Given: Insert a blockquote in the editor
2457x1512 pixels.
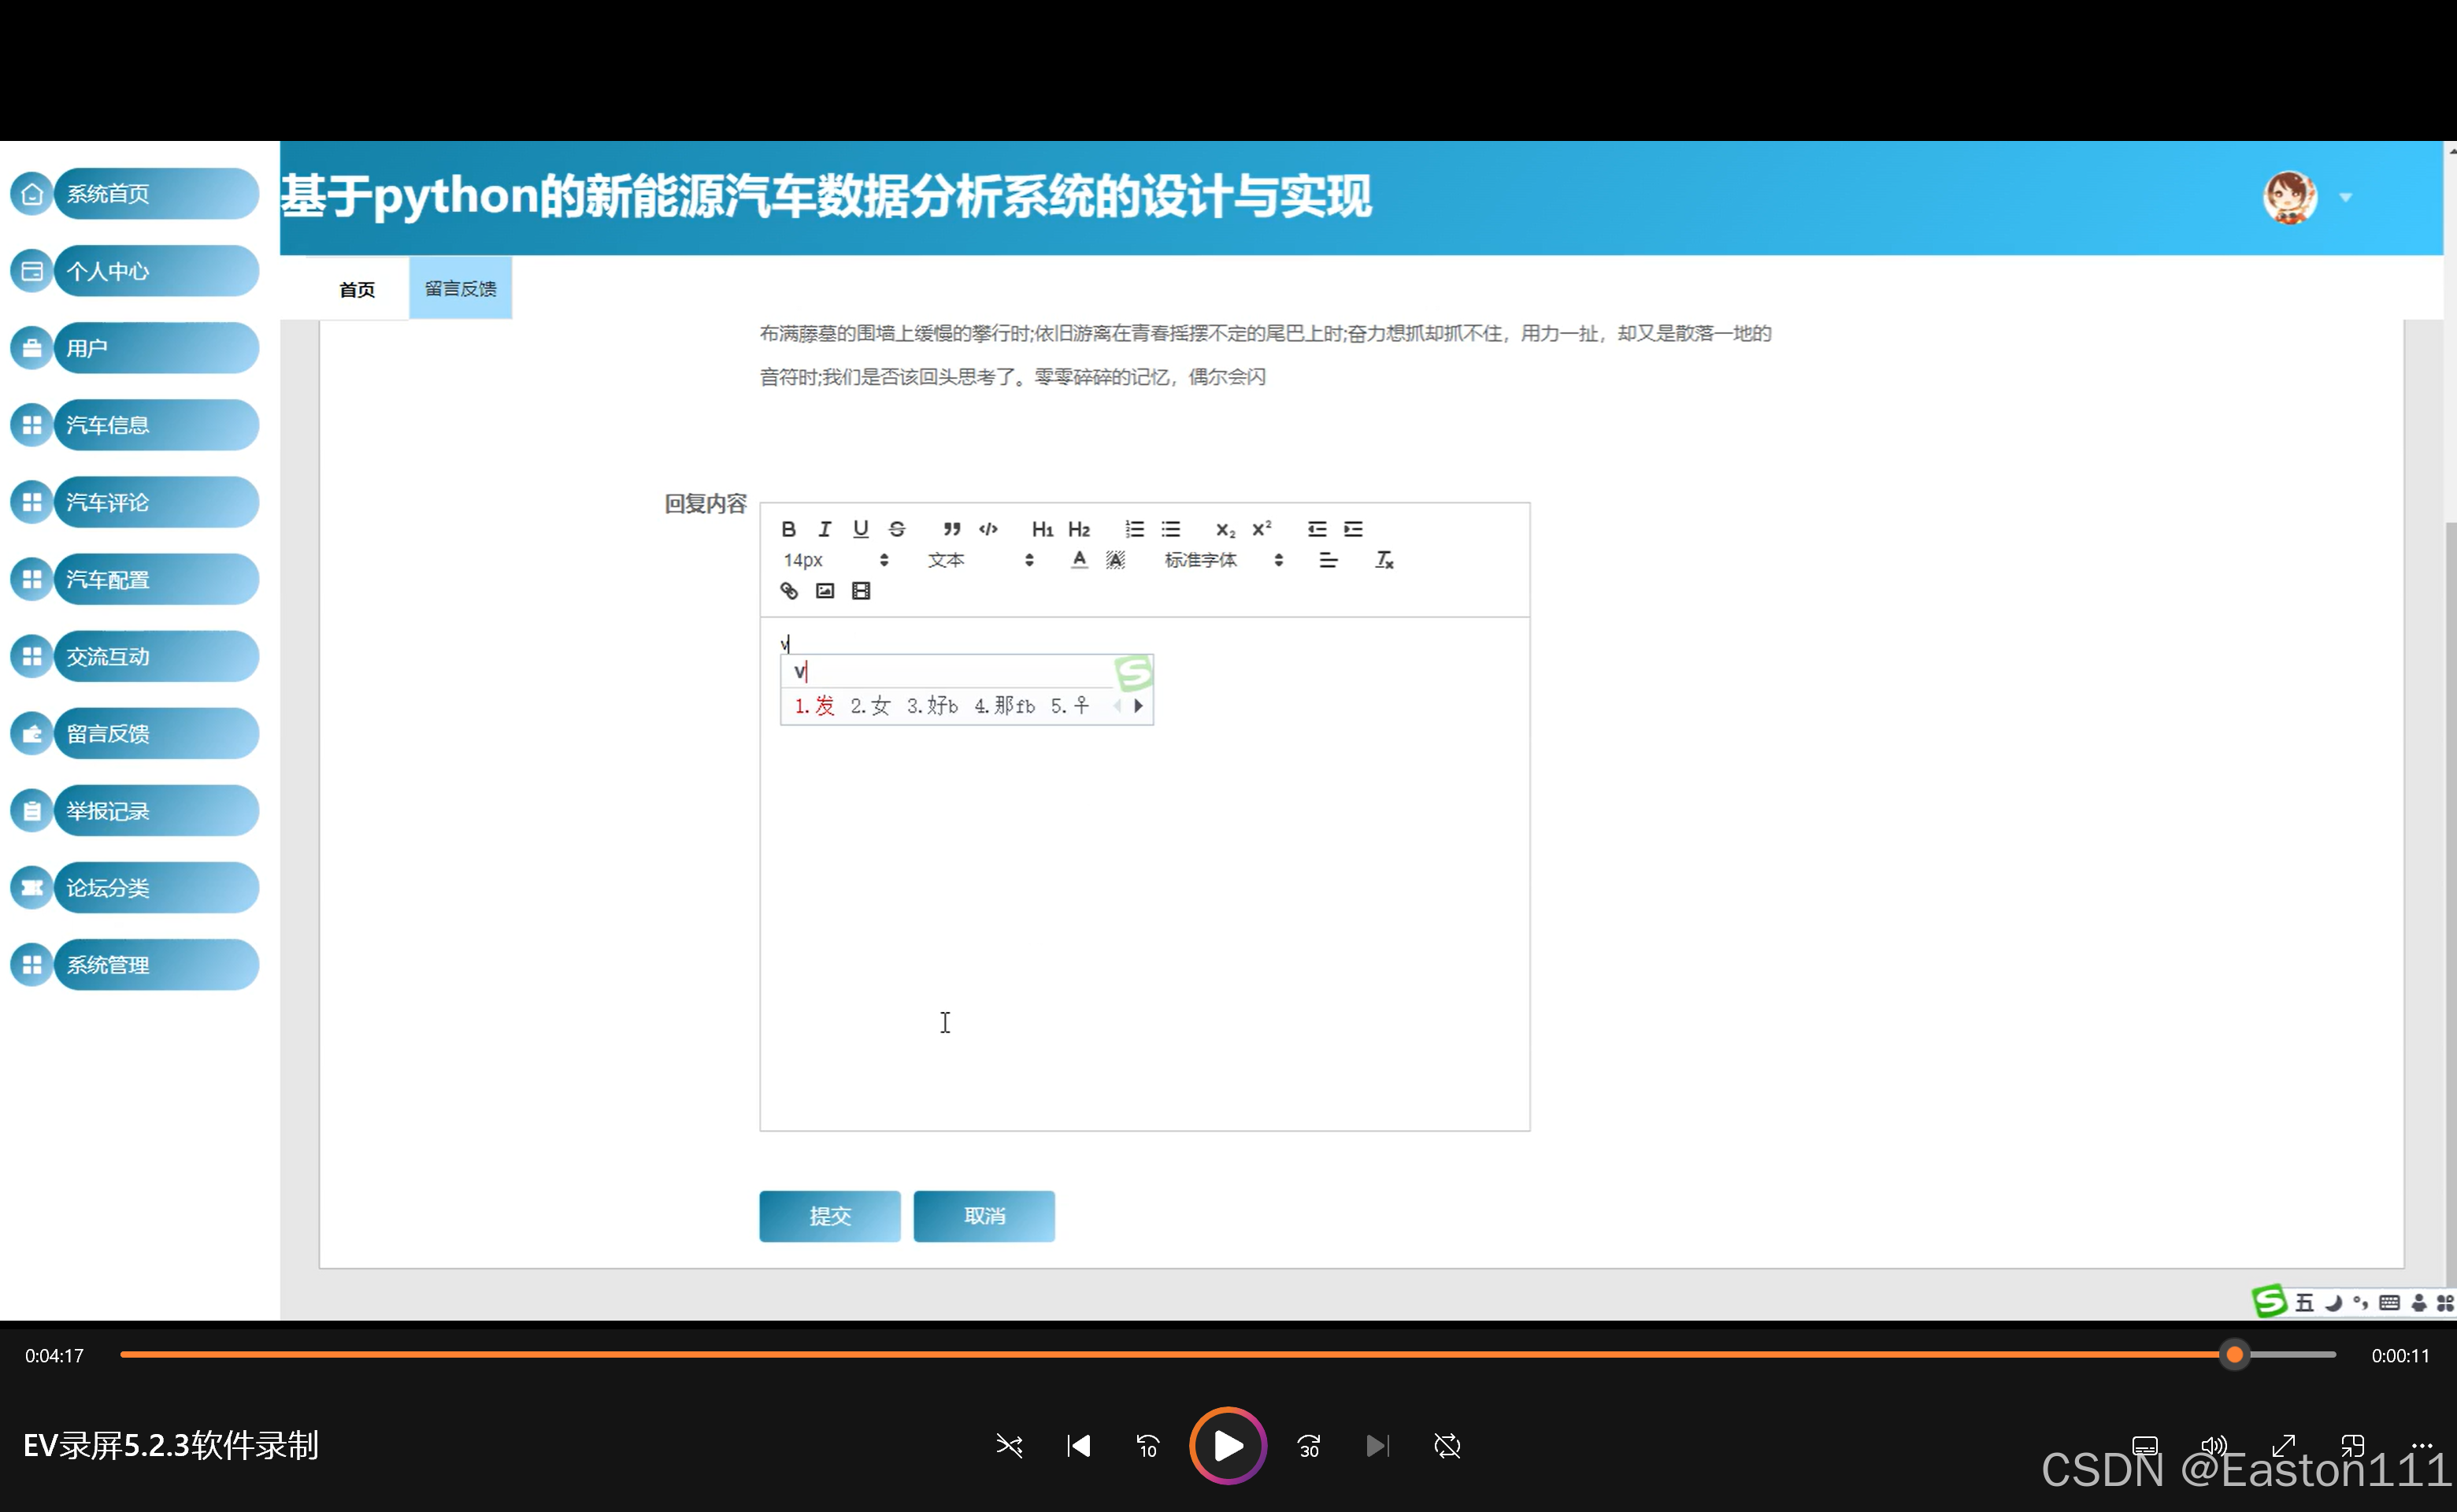Looking at the screenshot, I should (951, 529).
